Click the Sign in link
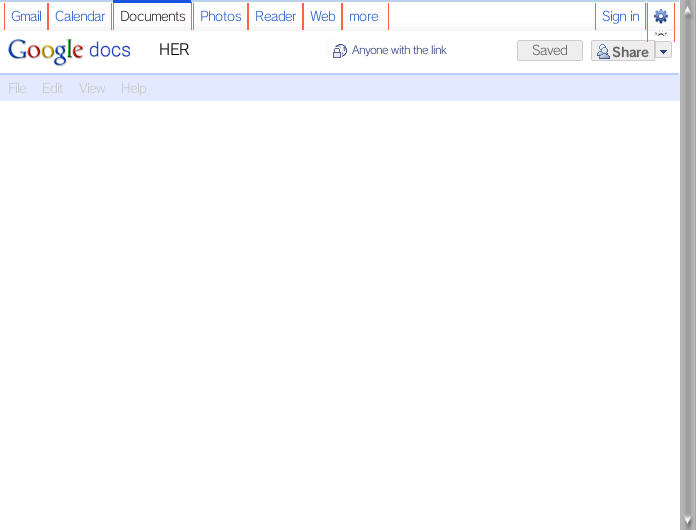696x530 pixels. (x=620, y=16)
